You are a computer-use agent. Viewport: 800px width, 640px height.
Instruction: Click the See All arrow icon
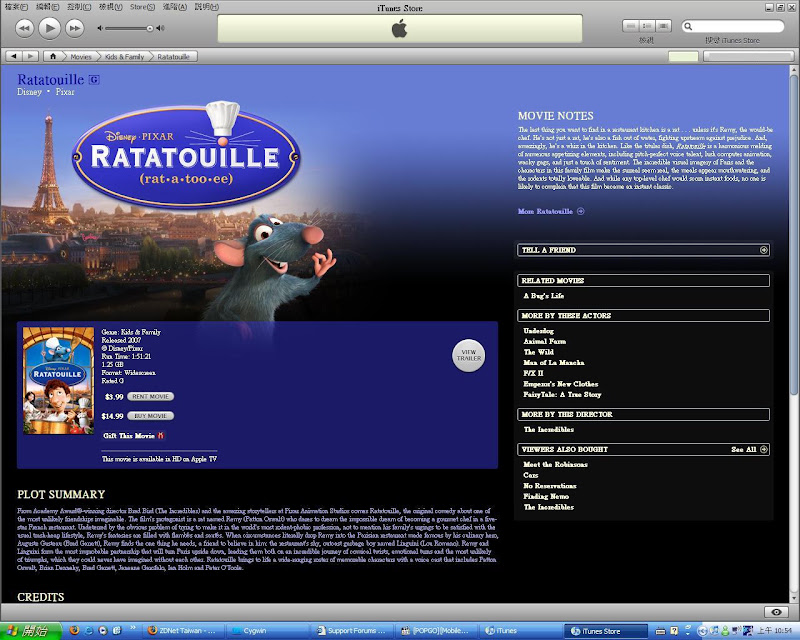pyautogui.click(x=763, y=450)
